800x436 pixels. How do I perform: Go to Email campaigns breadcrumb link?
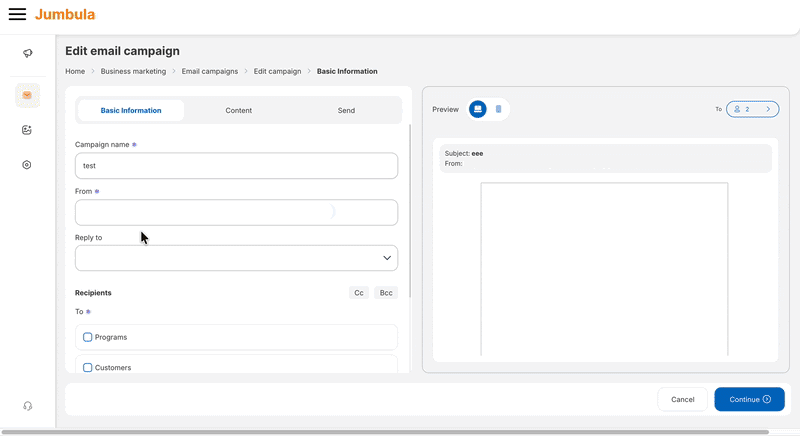210,72
